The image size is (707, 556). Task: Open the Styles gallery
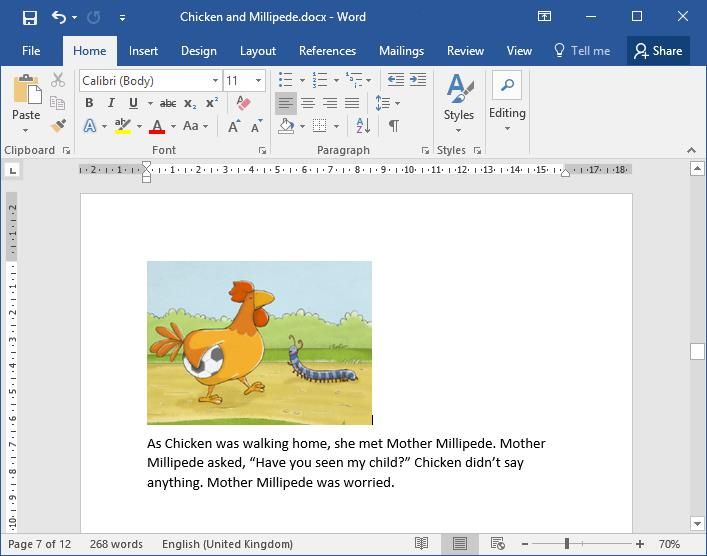tap(459, 104)
